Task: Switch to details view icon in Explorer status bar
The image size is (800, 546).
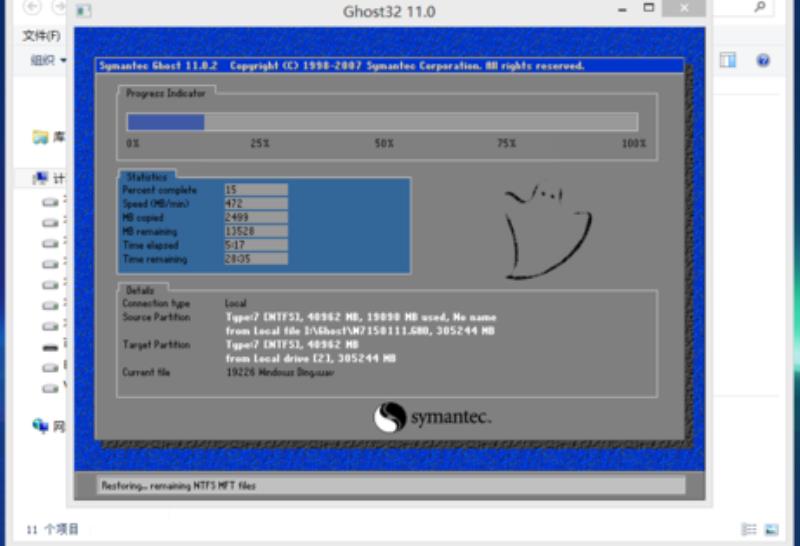Action: pyautogui.click(x=748, y=530)
